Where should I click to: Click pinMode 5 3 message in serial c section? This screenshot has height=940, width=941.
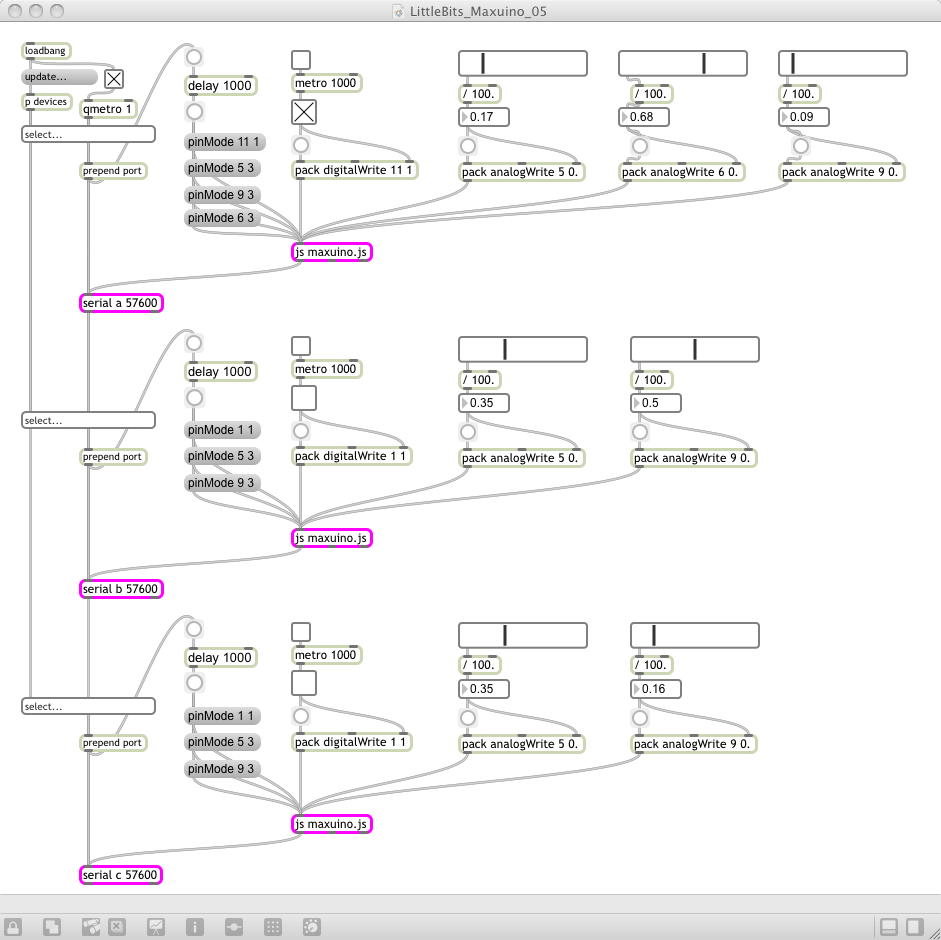(x=222, y=742)
